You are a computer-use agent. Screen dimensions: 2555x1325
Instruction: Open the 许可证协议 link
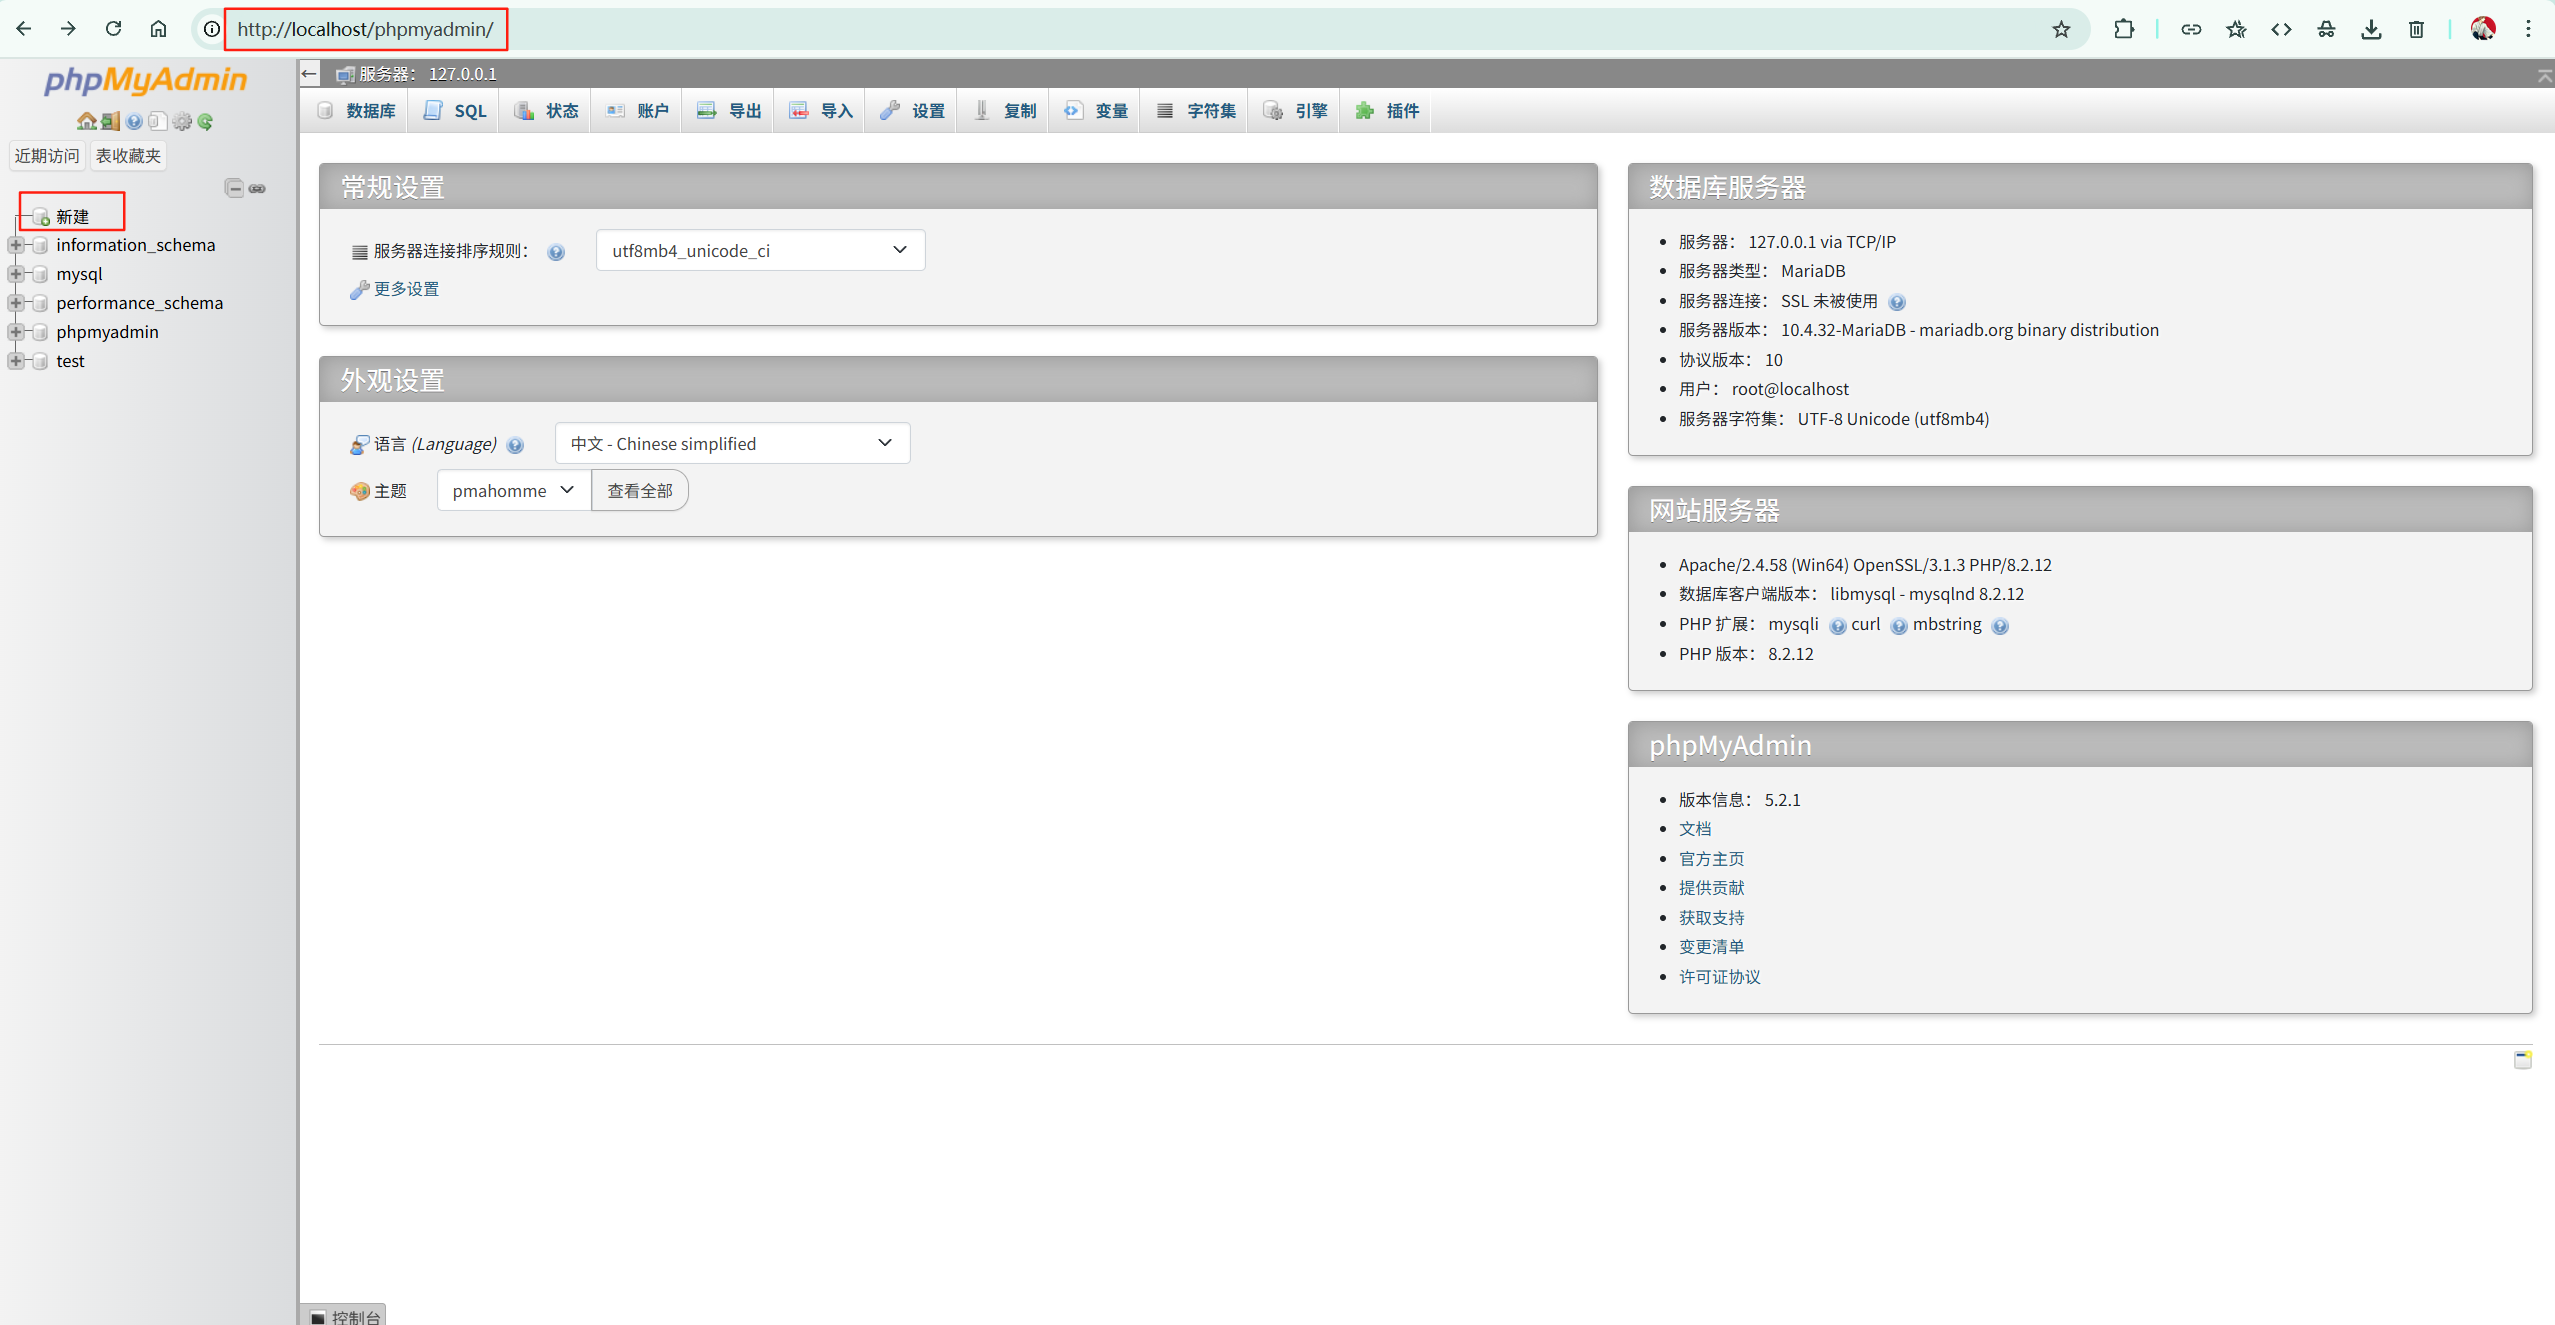1719,977
